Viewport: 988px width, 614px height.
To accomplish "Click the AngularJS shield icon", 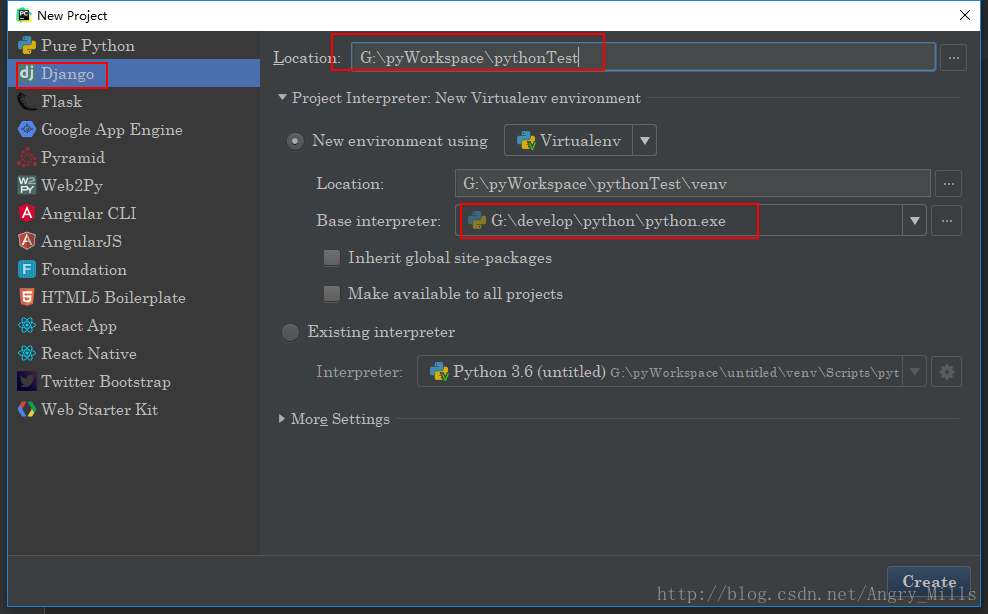I will 26,241.
